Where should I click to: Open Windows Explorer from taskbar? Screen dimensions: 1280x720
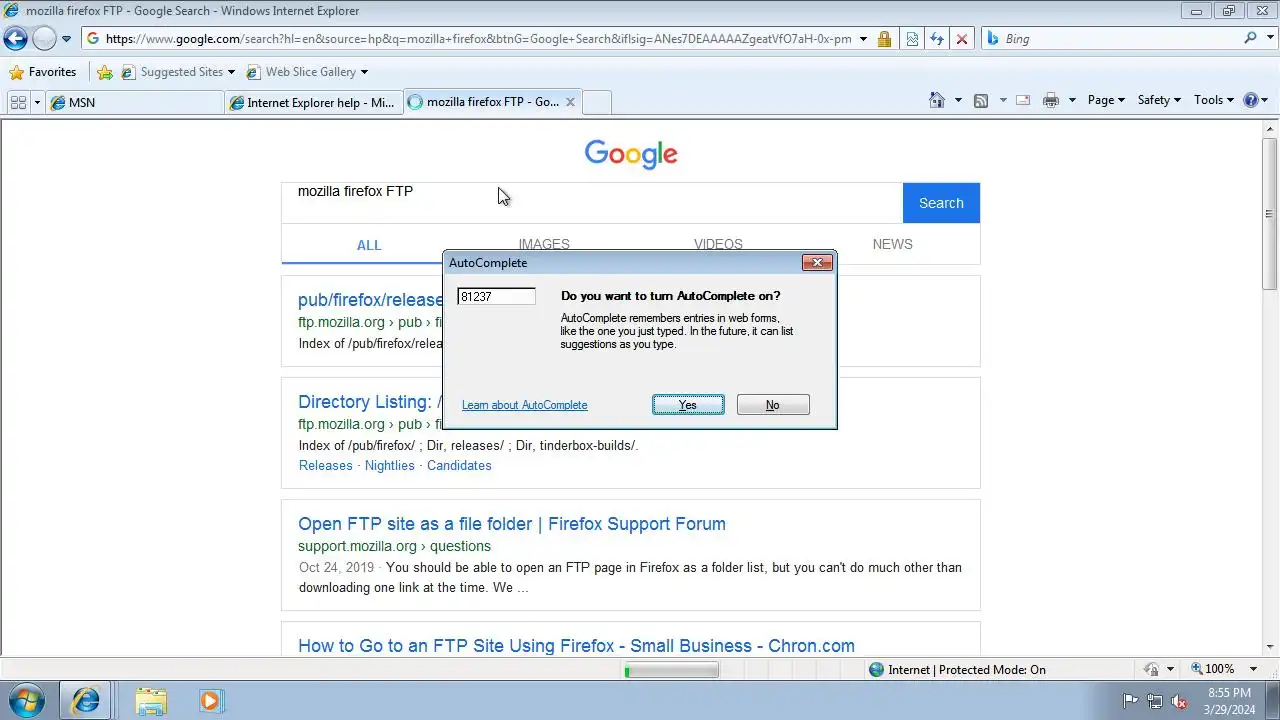tap(151, 701)
